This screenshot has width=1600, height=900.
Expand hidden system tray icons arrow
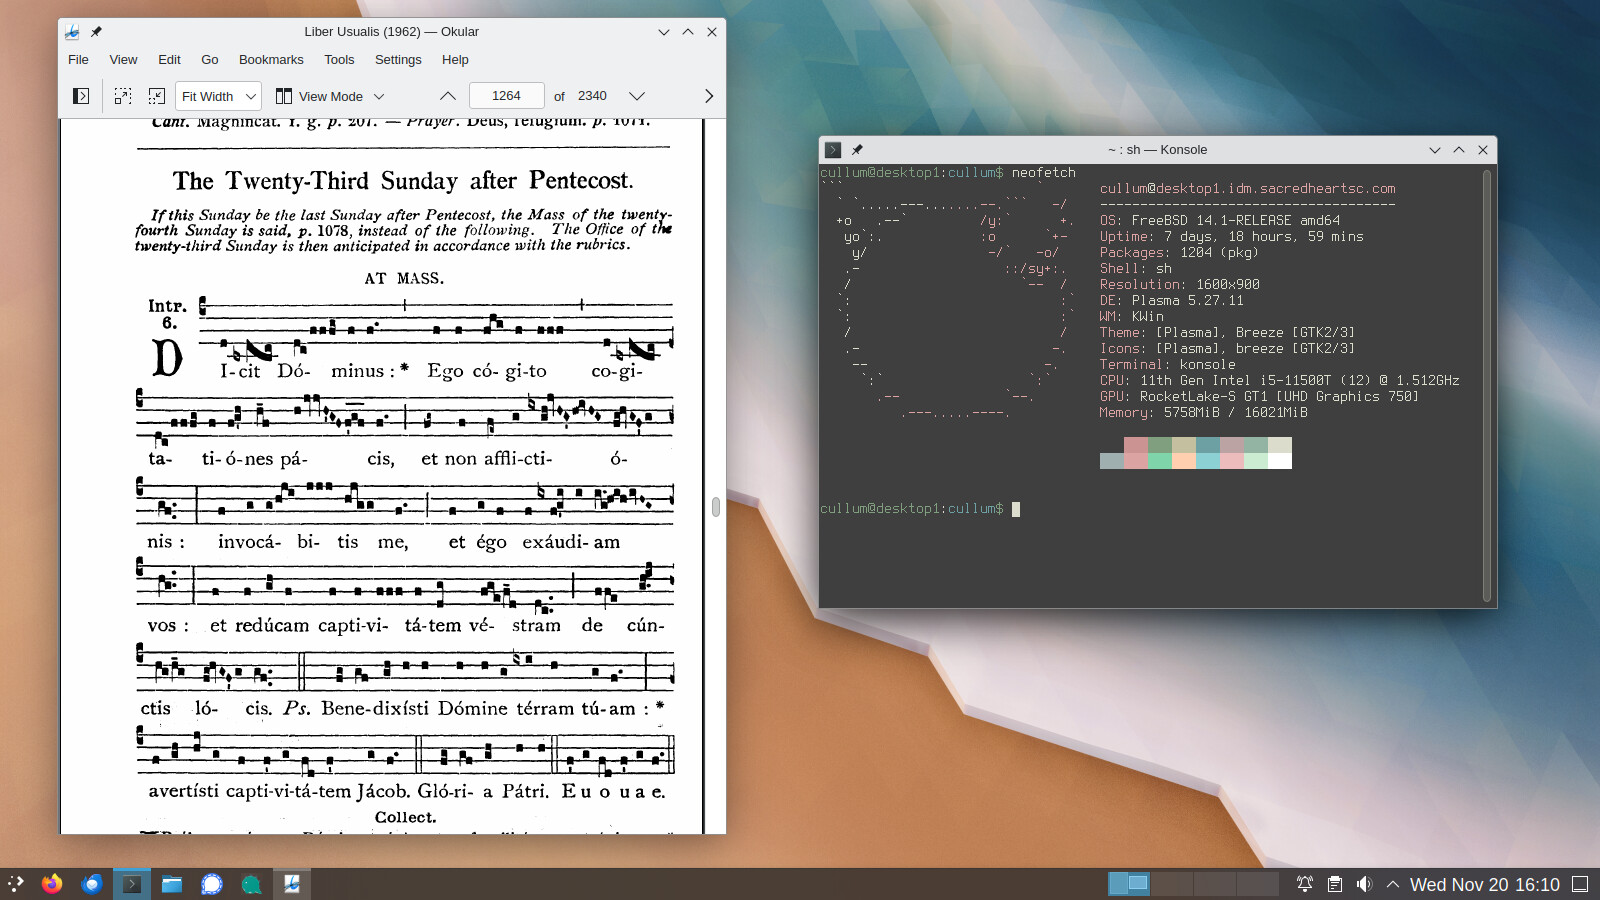(1392, 884)
